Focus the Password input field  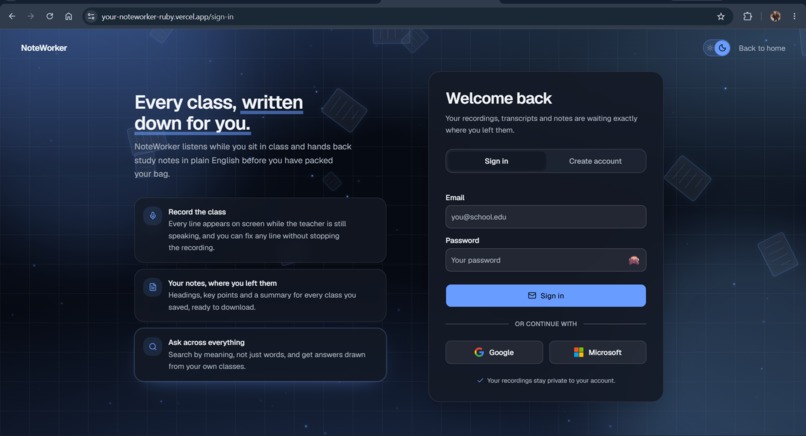point(546,260)
